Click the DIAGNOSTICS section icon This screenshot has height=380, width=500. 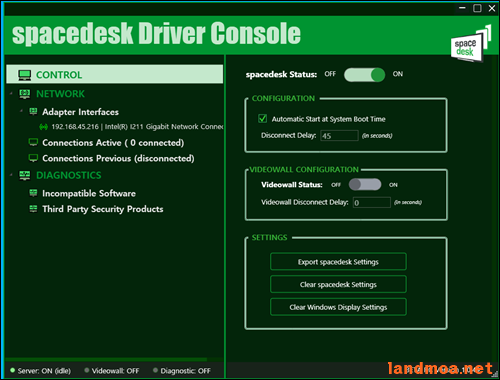[25, 175]
